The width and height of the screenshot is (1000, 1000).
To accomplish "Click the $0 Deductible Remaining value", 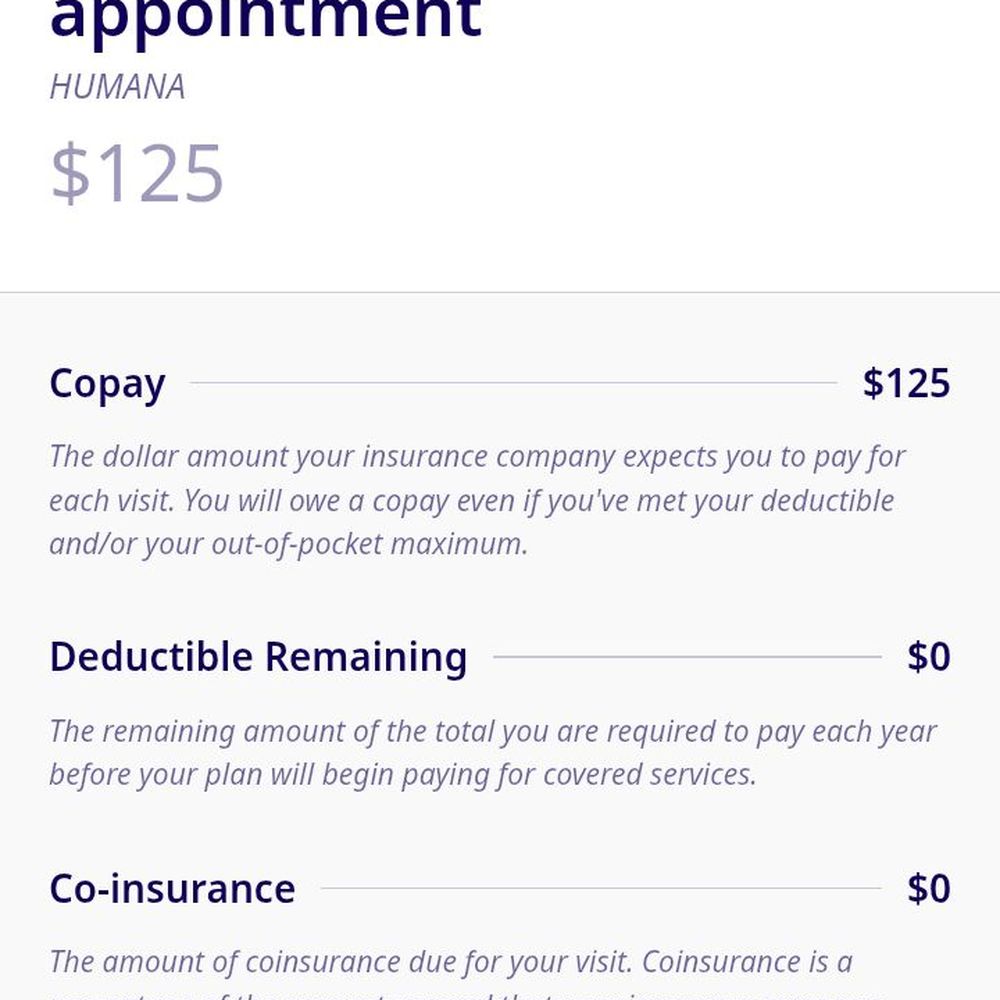I will (x=929, y=656).
